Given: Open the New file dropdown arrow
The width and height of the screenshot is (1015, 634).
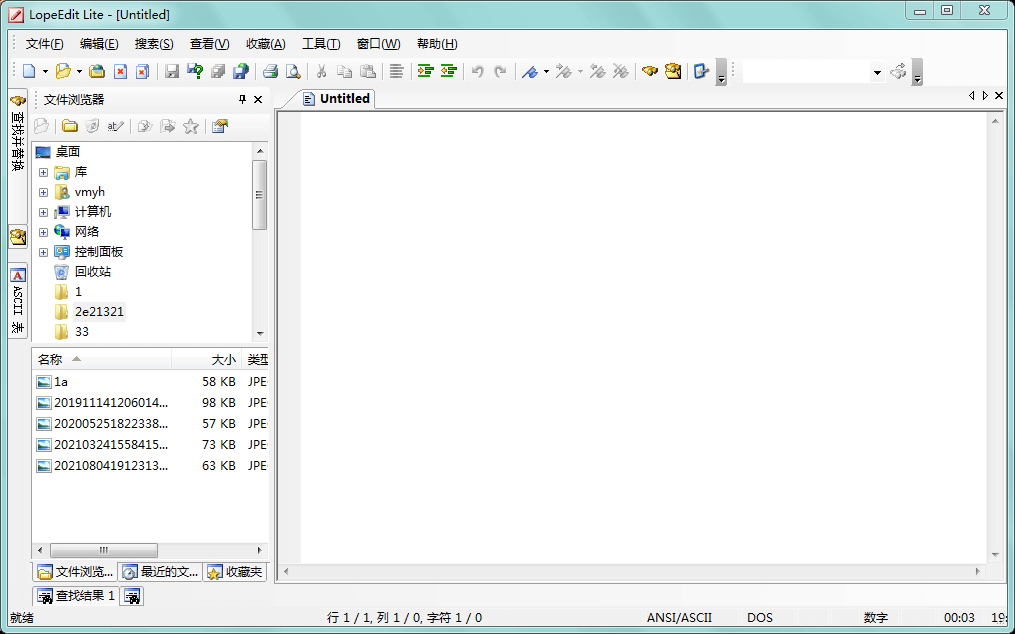Looking at the screenshot, I should (45, 72).
